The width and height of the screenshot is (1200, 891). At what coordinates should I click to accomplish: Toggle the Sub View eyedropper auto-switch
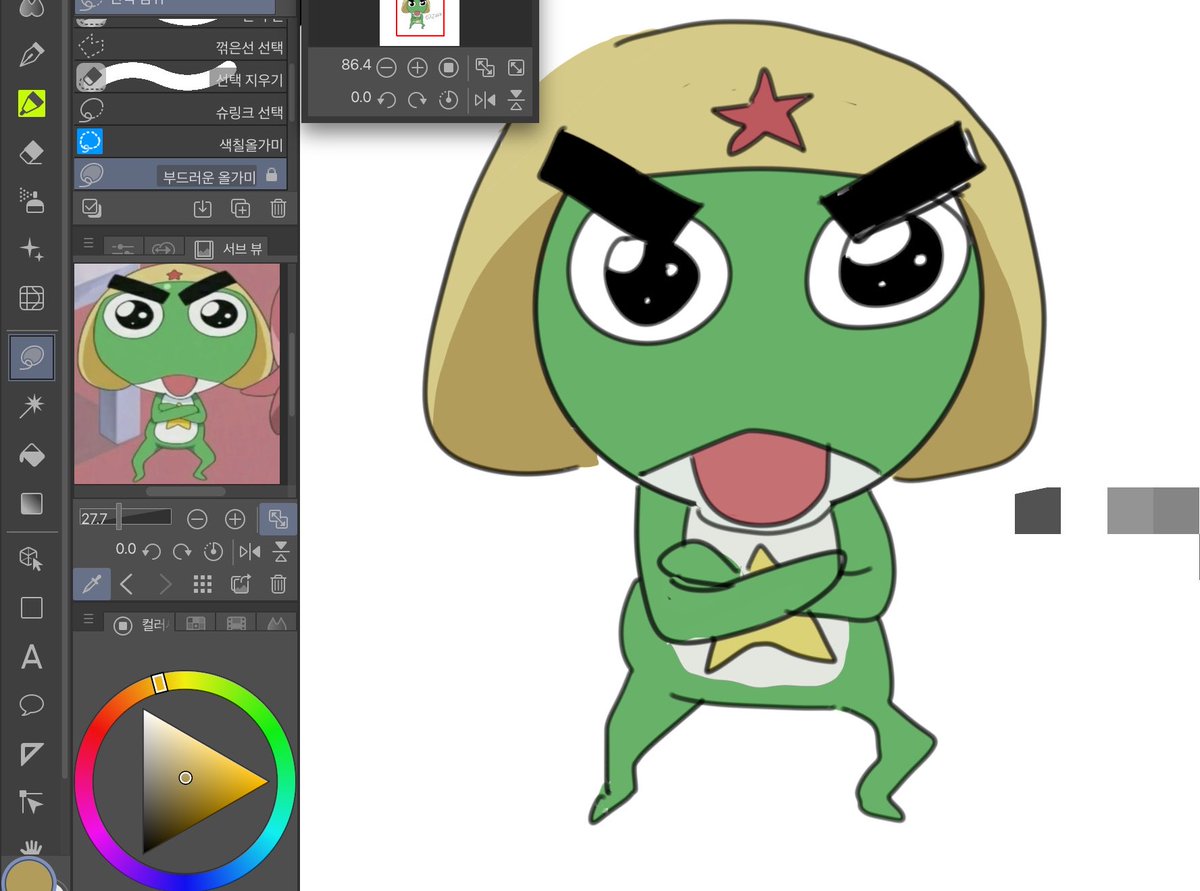coord(92,585)
